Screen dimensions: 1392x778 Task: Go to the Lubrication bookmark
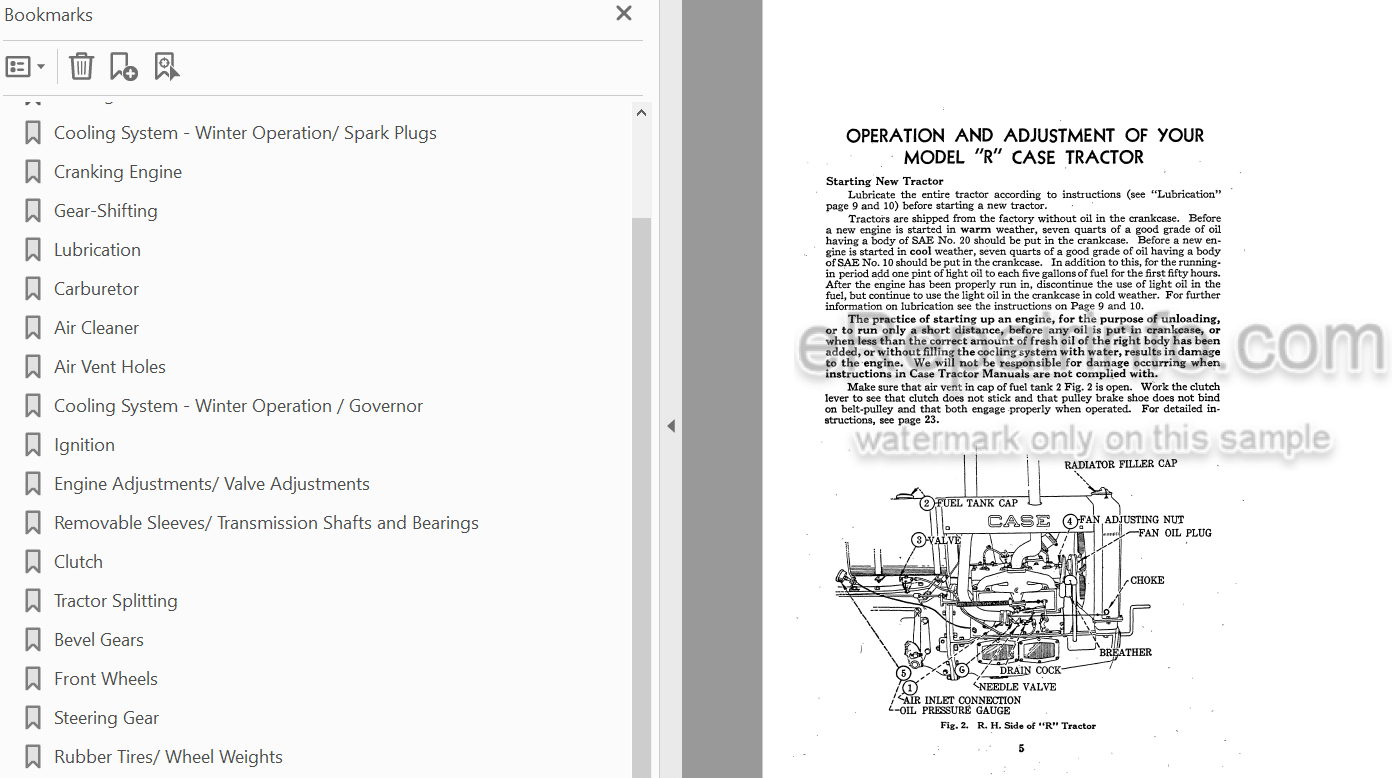(97, 250)
